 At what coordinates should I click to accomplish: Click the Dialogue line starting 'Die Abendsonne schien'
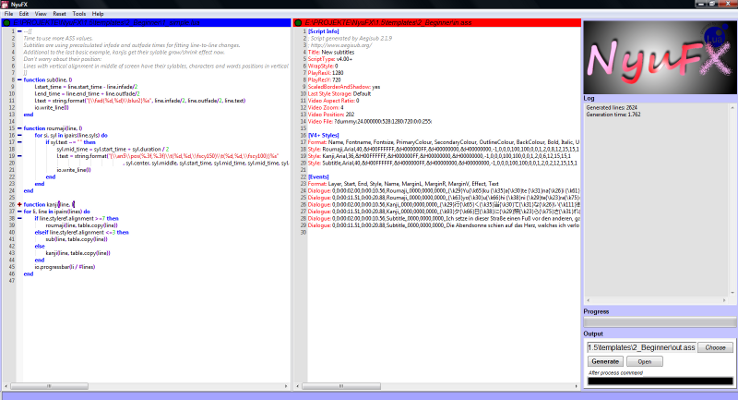point(444,225)
